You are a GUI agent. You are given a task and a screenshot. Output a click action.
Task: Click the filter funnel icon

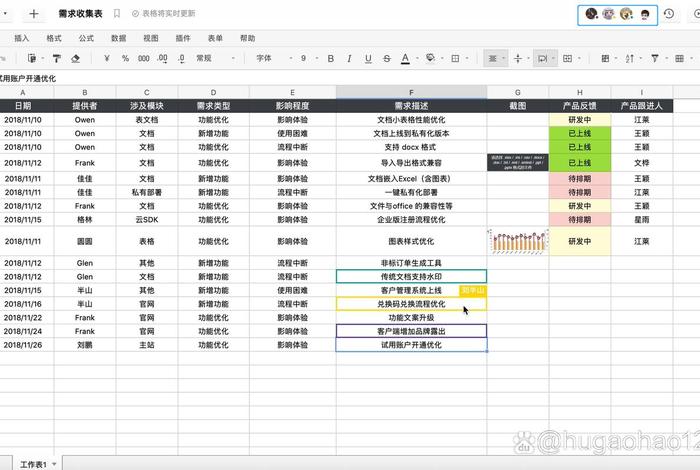click(654, 58)
